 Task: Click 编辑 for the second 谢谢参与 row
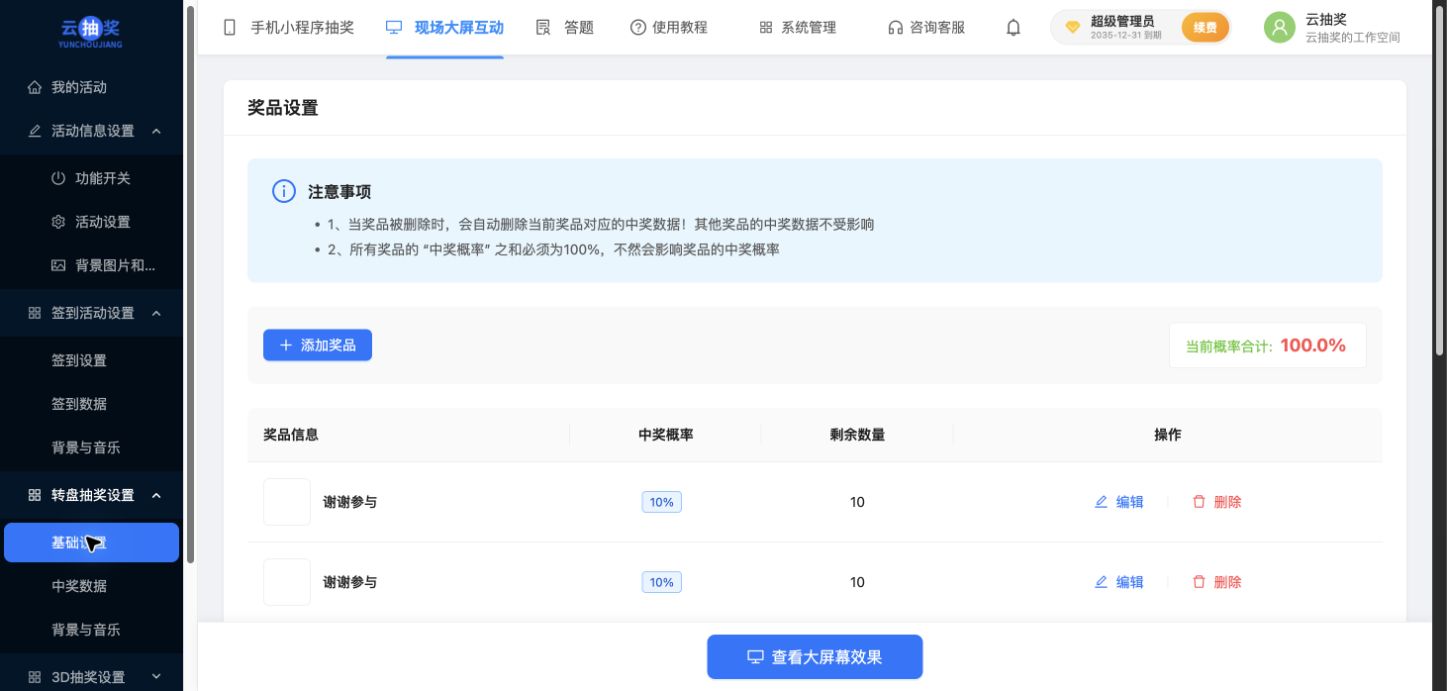pos(1119,582)
